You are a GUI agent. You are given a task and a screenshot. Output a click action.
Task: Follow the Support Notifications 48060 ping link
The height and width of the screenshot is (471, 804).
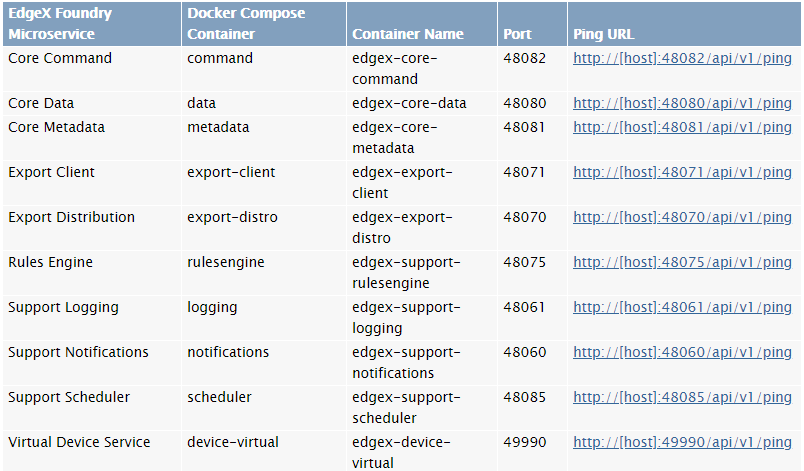pos(682,353)
